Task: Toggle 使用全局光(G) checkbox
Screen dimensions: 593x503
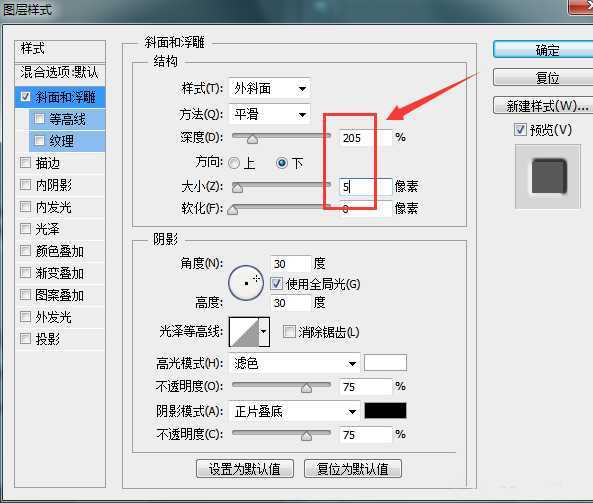Action: [x=276, y=283]
